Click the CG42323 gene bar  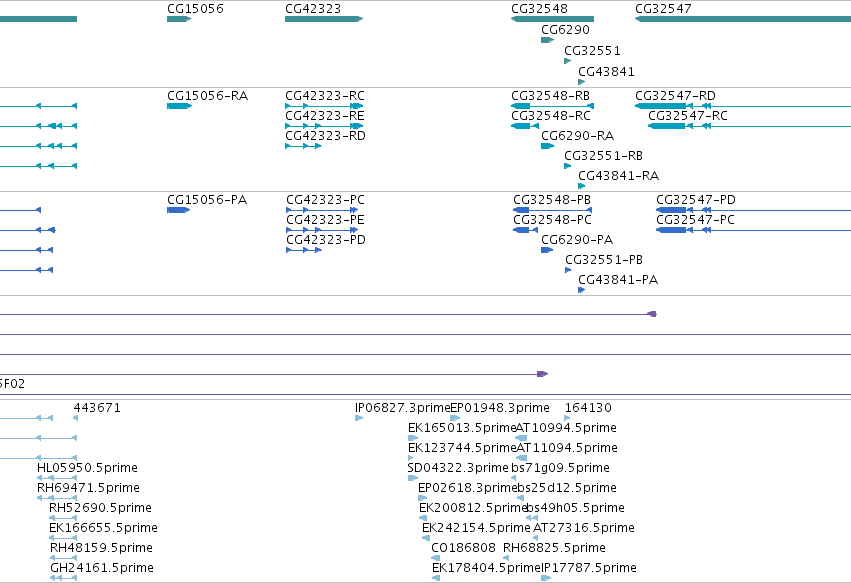click(x=324, y=19)
